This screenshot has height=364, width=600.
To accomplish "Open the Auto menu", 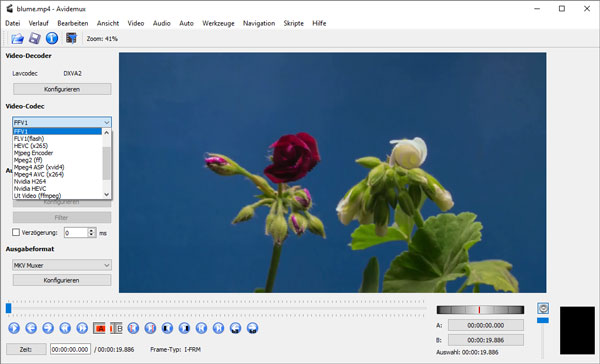I will (x=186, y=23).
